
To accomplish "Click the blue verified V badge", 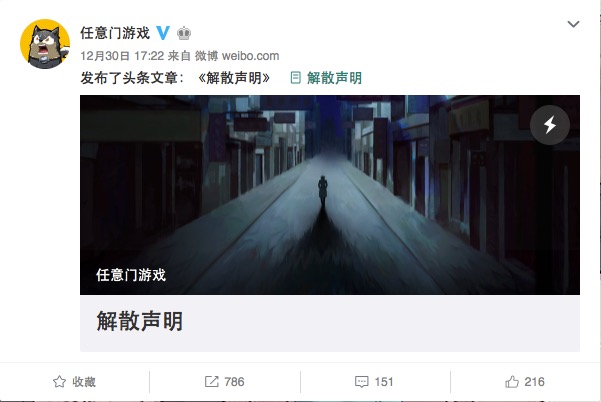I will point(163,33).
